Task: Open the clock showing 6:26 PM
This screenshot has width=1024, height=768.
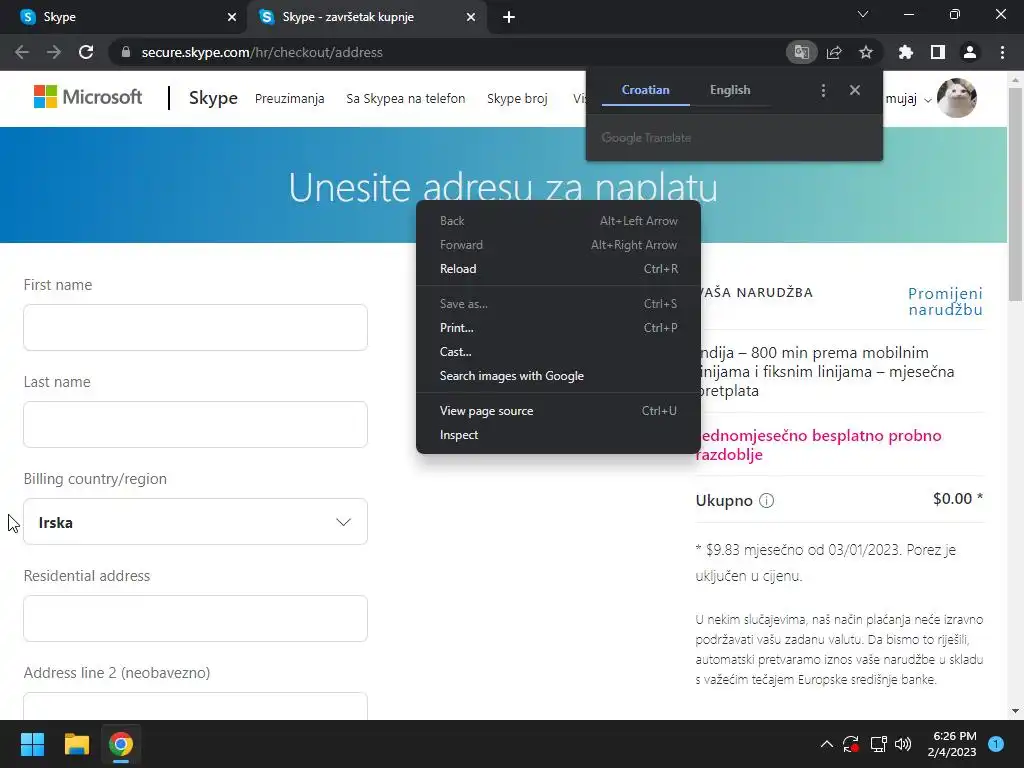Action: 952,744
